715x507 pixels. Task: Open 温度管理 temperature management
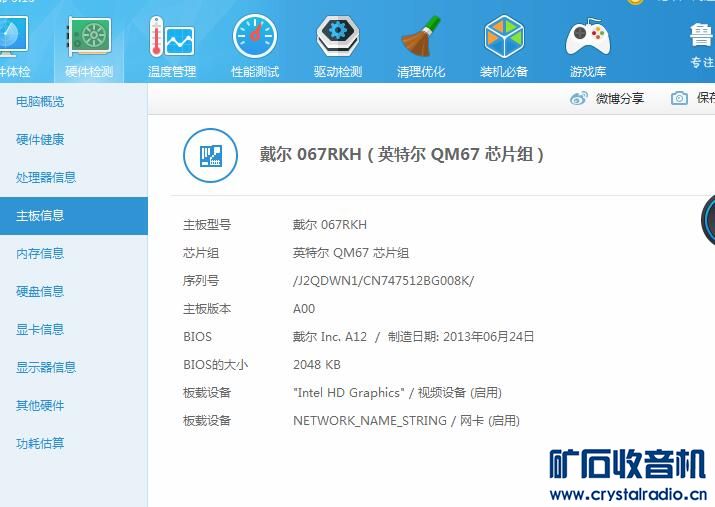(172, 46)
